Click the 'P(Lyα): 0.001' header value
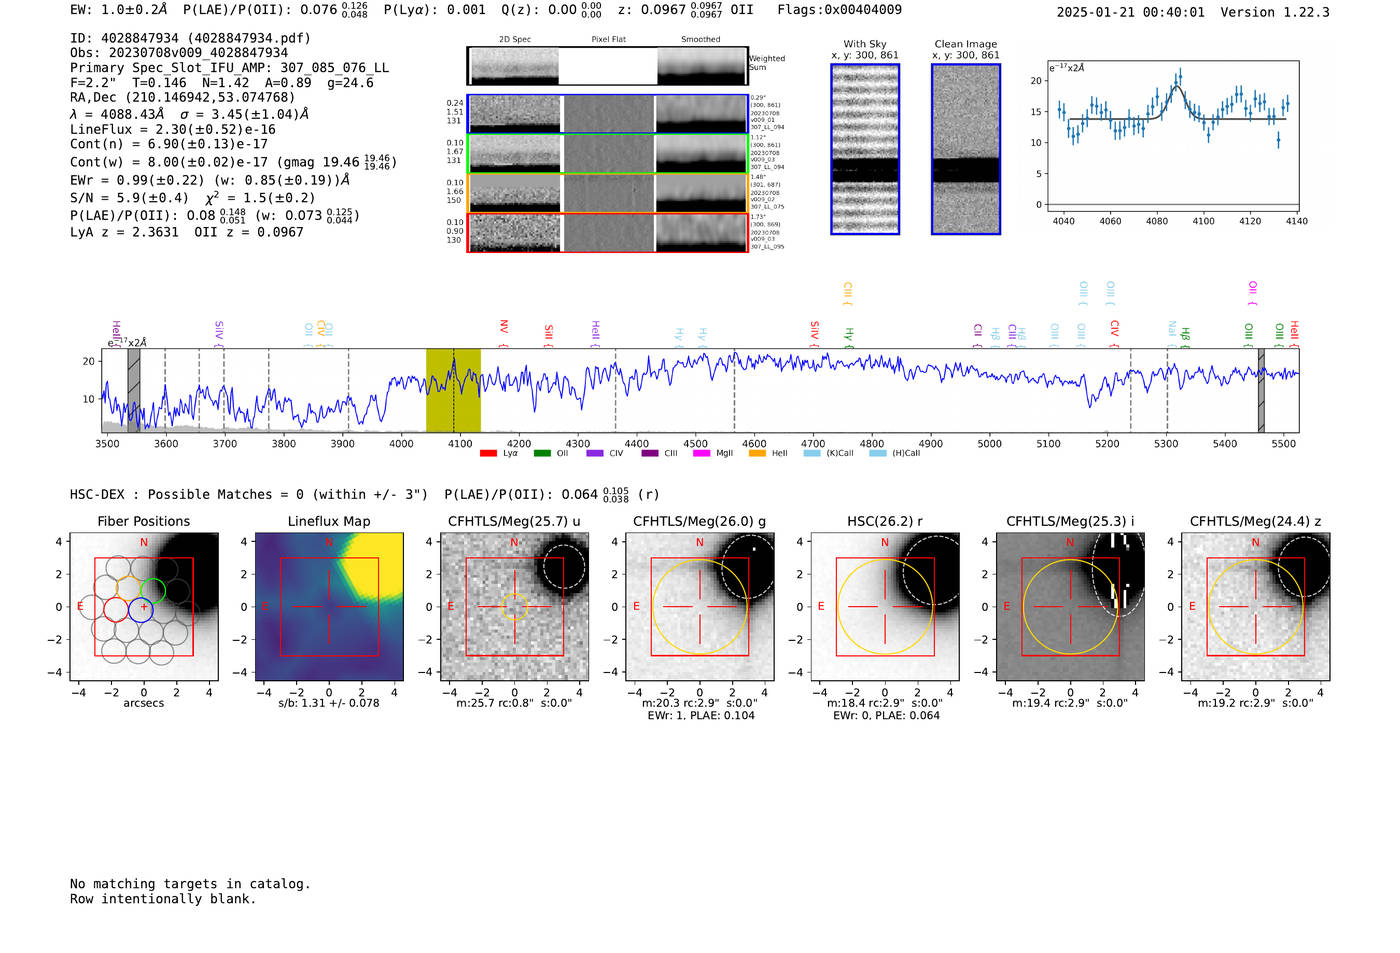The height and width of the screenshot is (953, 1400). pos(435,10)
